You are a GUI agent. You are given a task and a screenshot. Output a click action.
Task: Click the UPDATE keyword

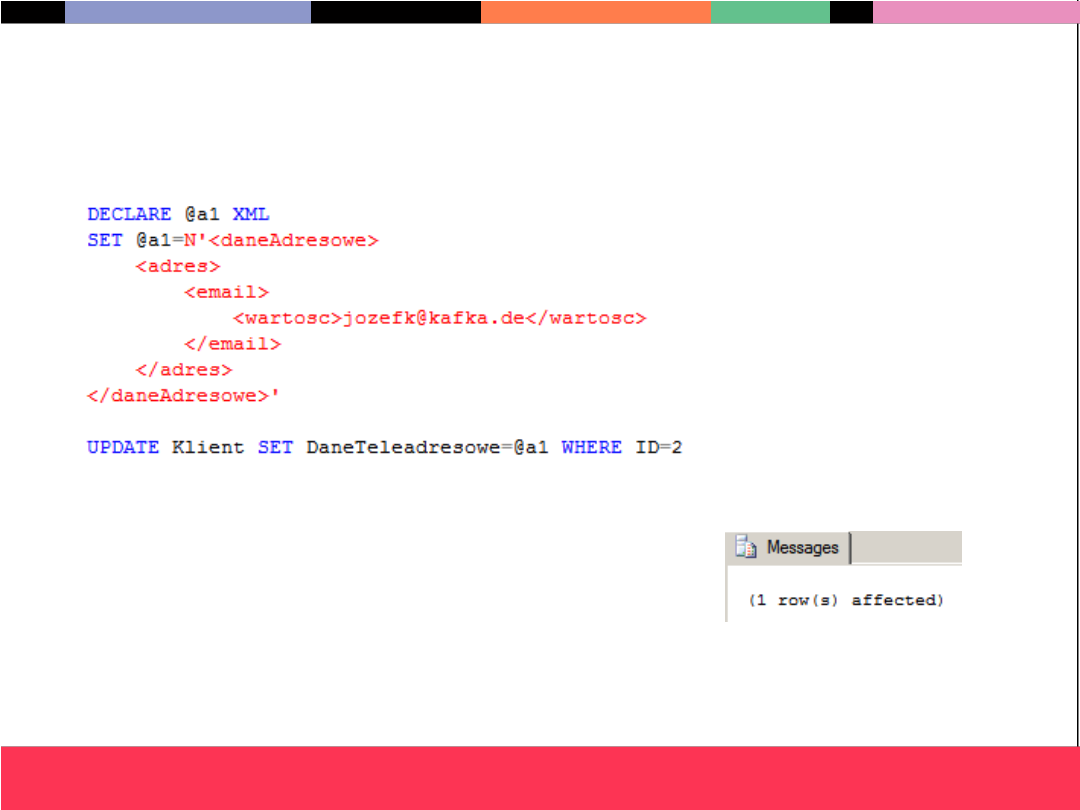[123, 448]
